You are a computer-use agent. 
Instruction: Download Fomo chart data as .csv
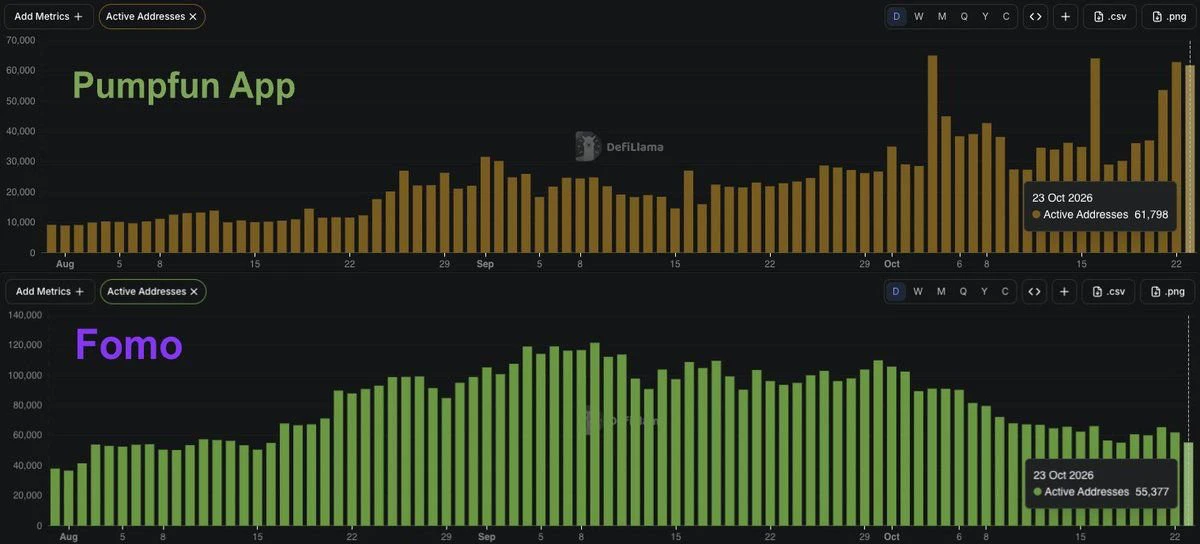(1110, 291)
